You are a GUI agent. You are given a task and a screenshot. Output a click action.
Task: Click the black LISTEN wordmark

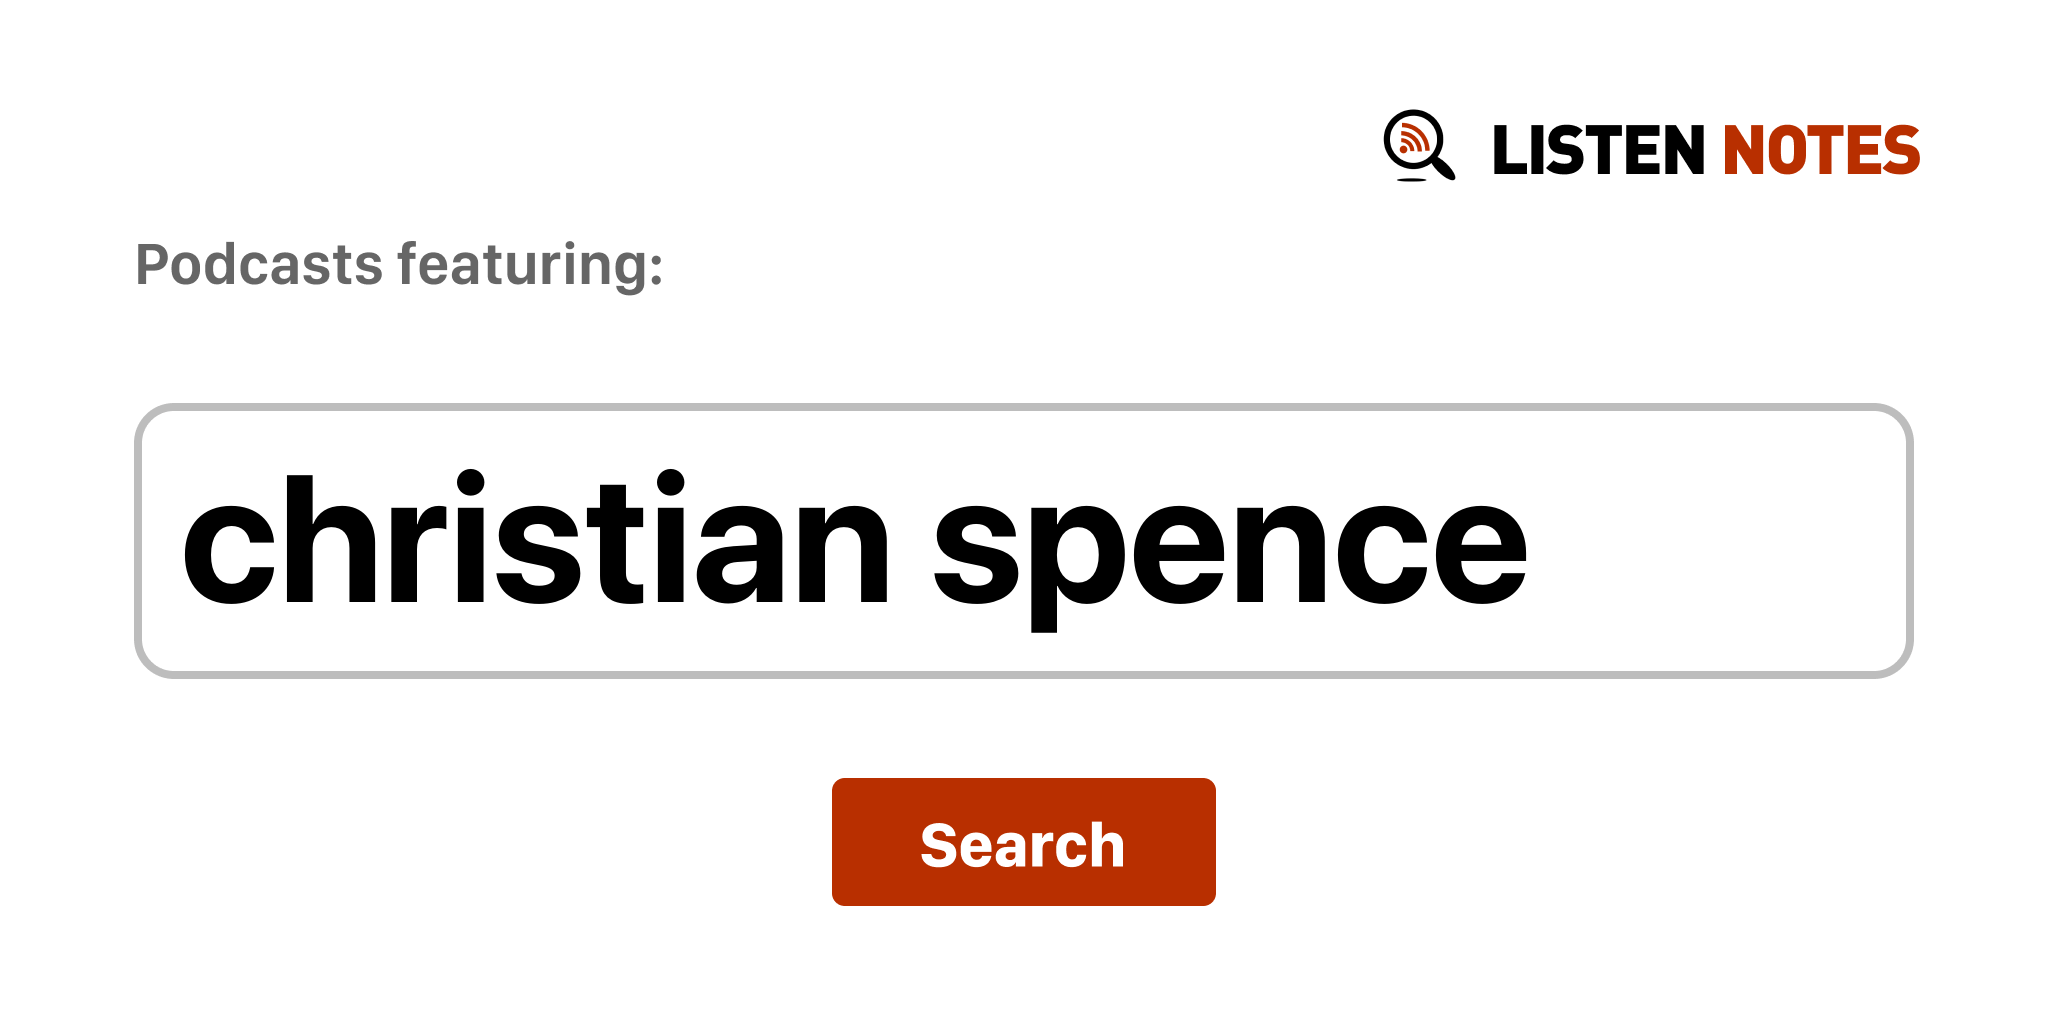tap(1597, 151)
